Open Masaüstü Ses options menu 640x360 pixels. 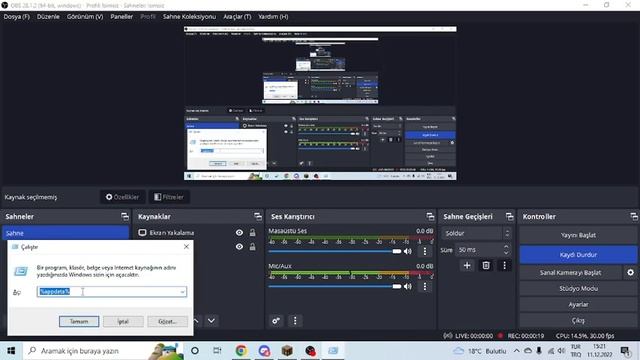(x=424, y=251)
